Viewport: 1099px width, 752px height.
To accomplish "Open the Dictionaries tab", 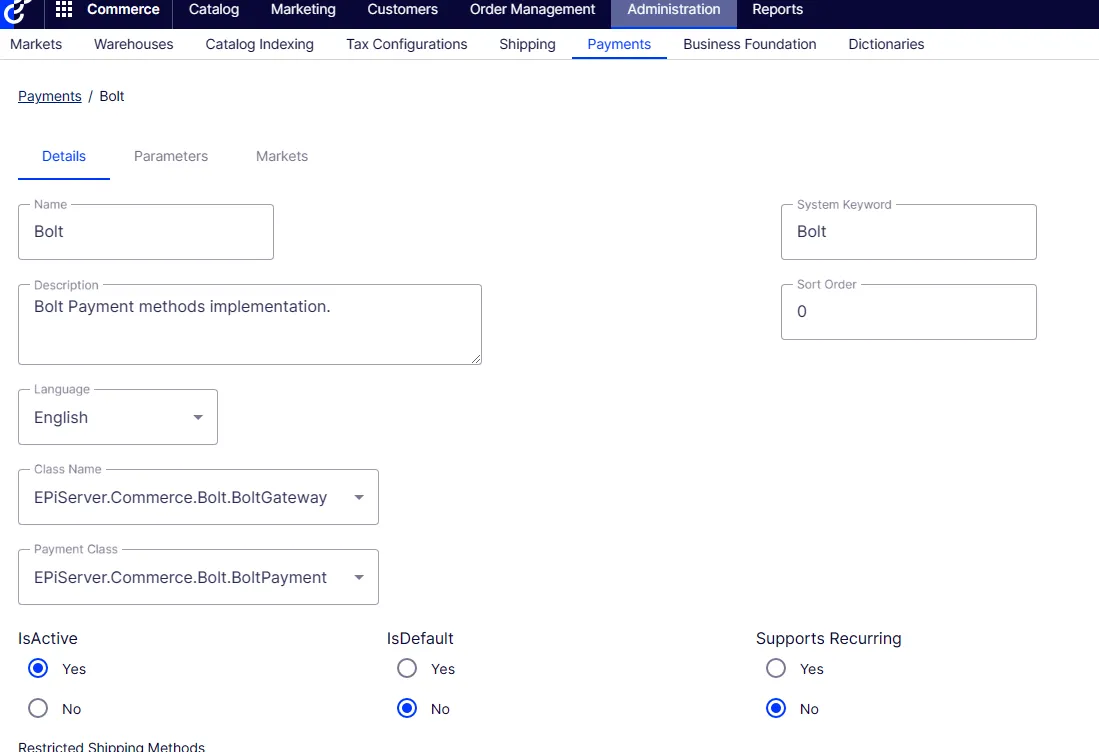I will tap(886, 44).
